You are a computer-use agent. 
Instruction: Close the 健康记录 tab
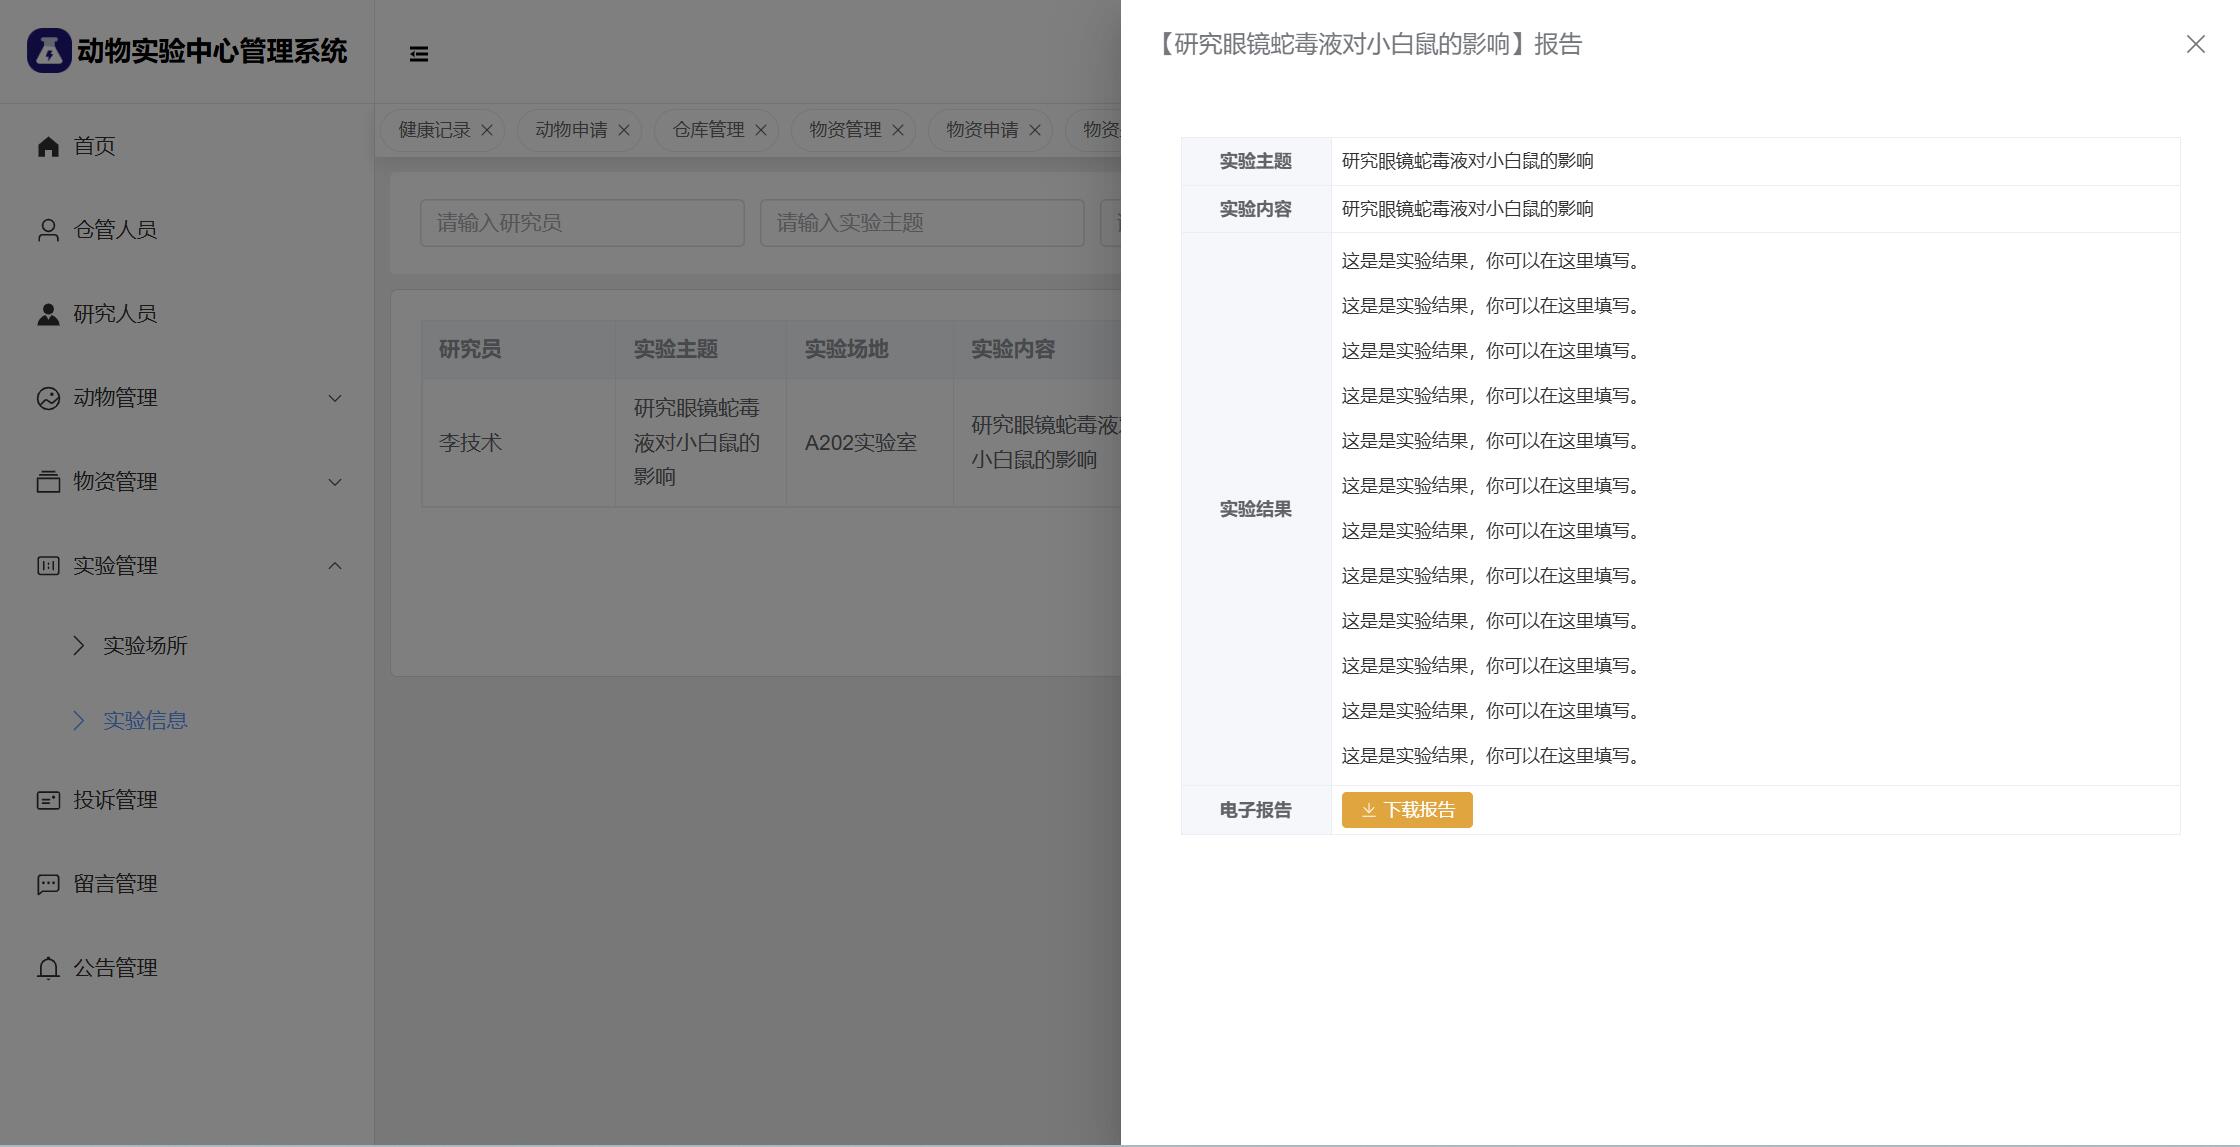pyautogui.click(x=487, y=130)
